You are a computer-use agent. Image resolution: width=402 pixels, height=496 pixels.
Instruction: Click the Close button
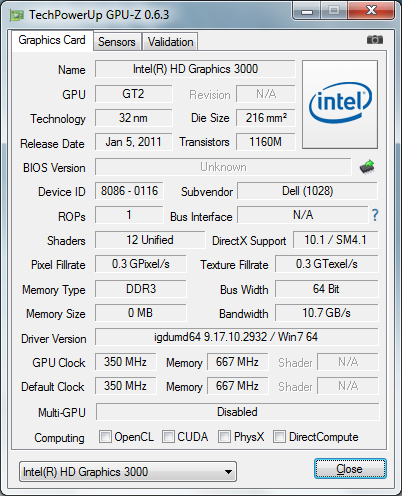coord(350,469)
